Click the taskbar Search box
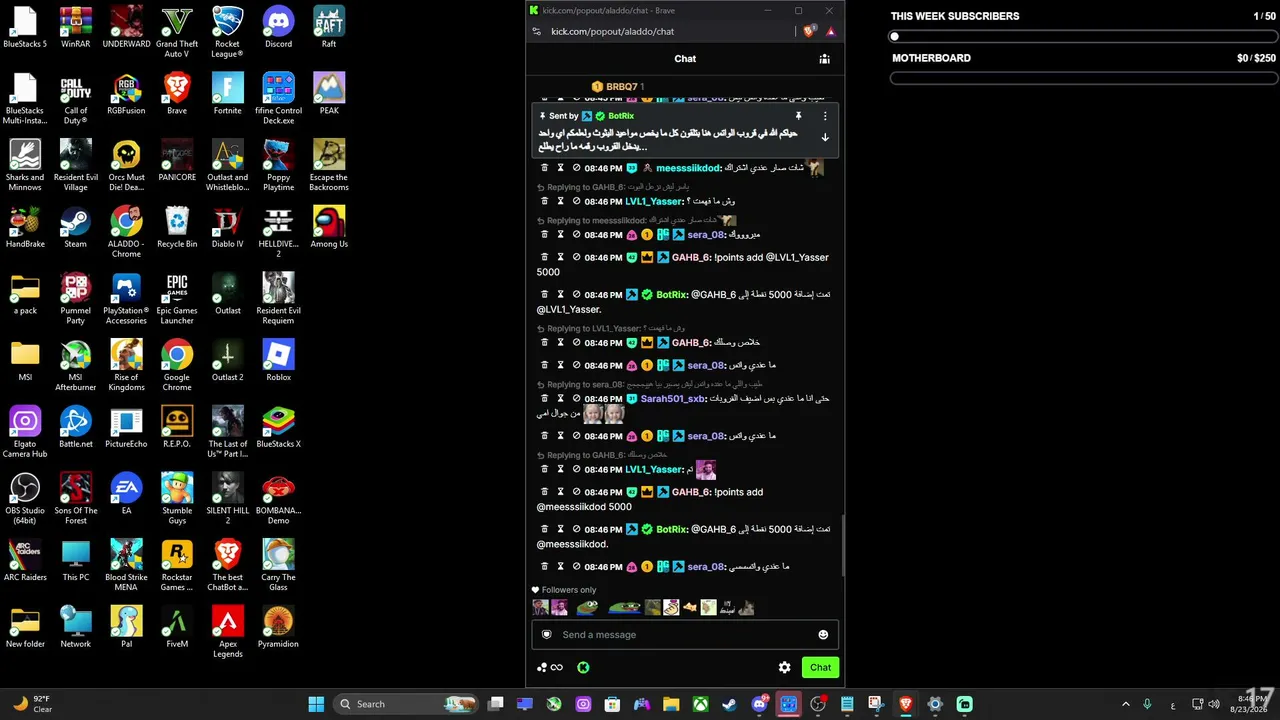Image resolution: width=1280 pixels, height=720 pixels. (408, 704)
